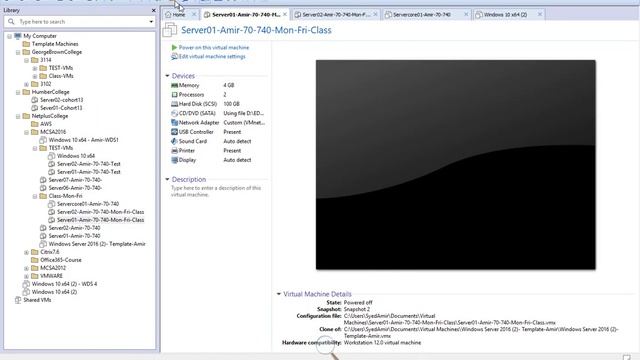Viewport: 640px width, 360px height.
Task: Collapse the GeorgeBrownCollege folder
Action: pos(18,52)
